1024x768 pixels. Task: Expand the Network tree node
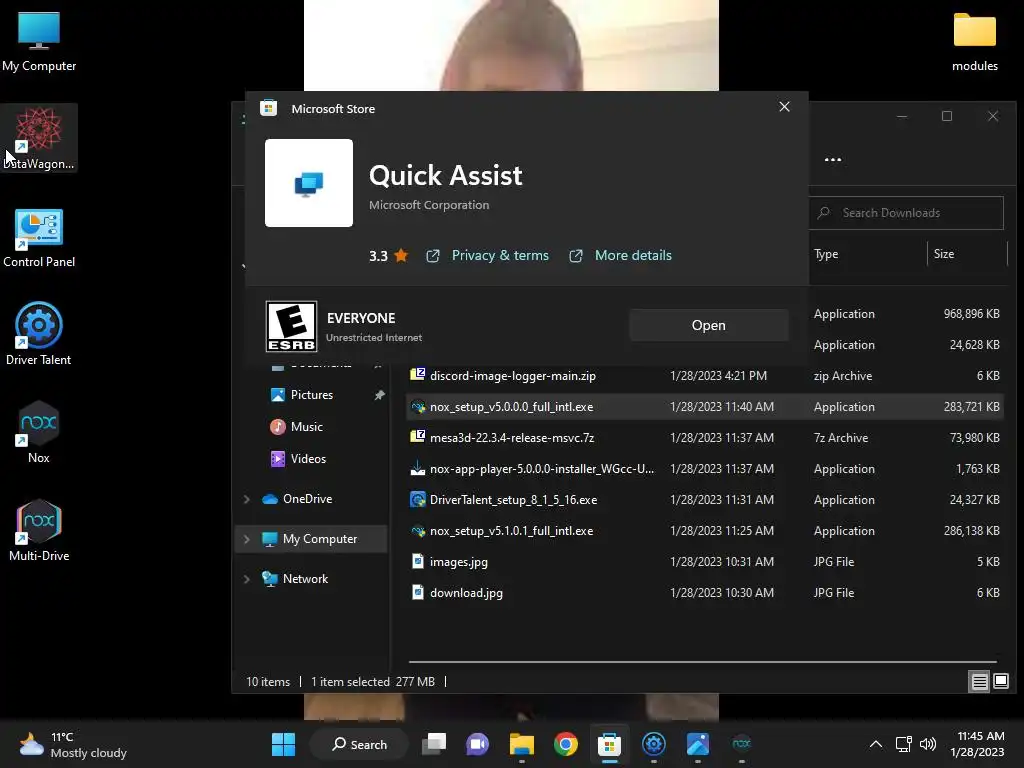coord(247,579)
